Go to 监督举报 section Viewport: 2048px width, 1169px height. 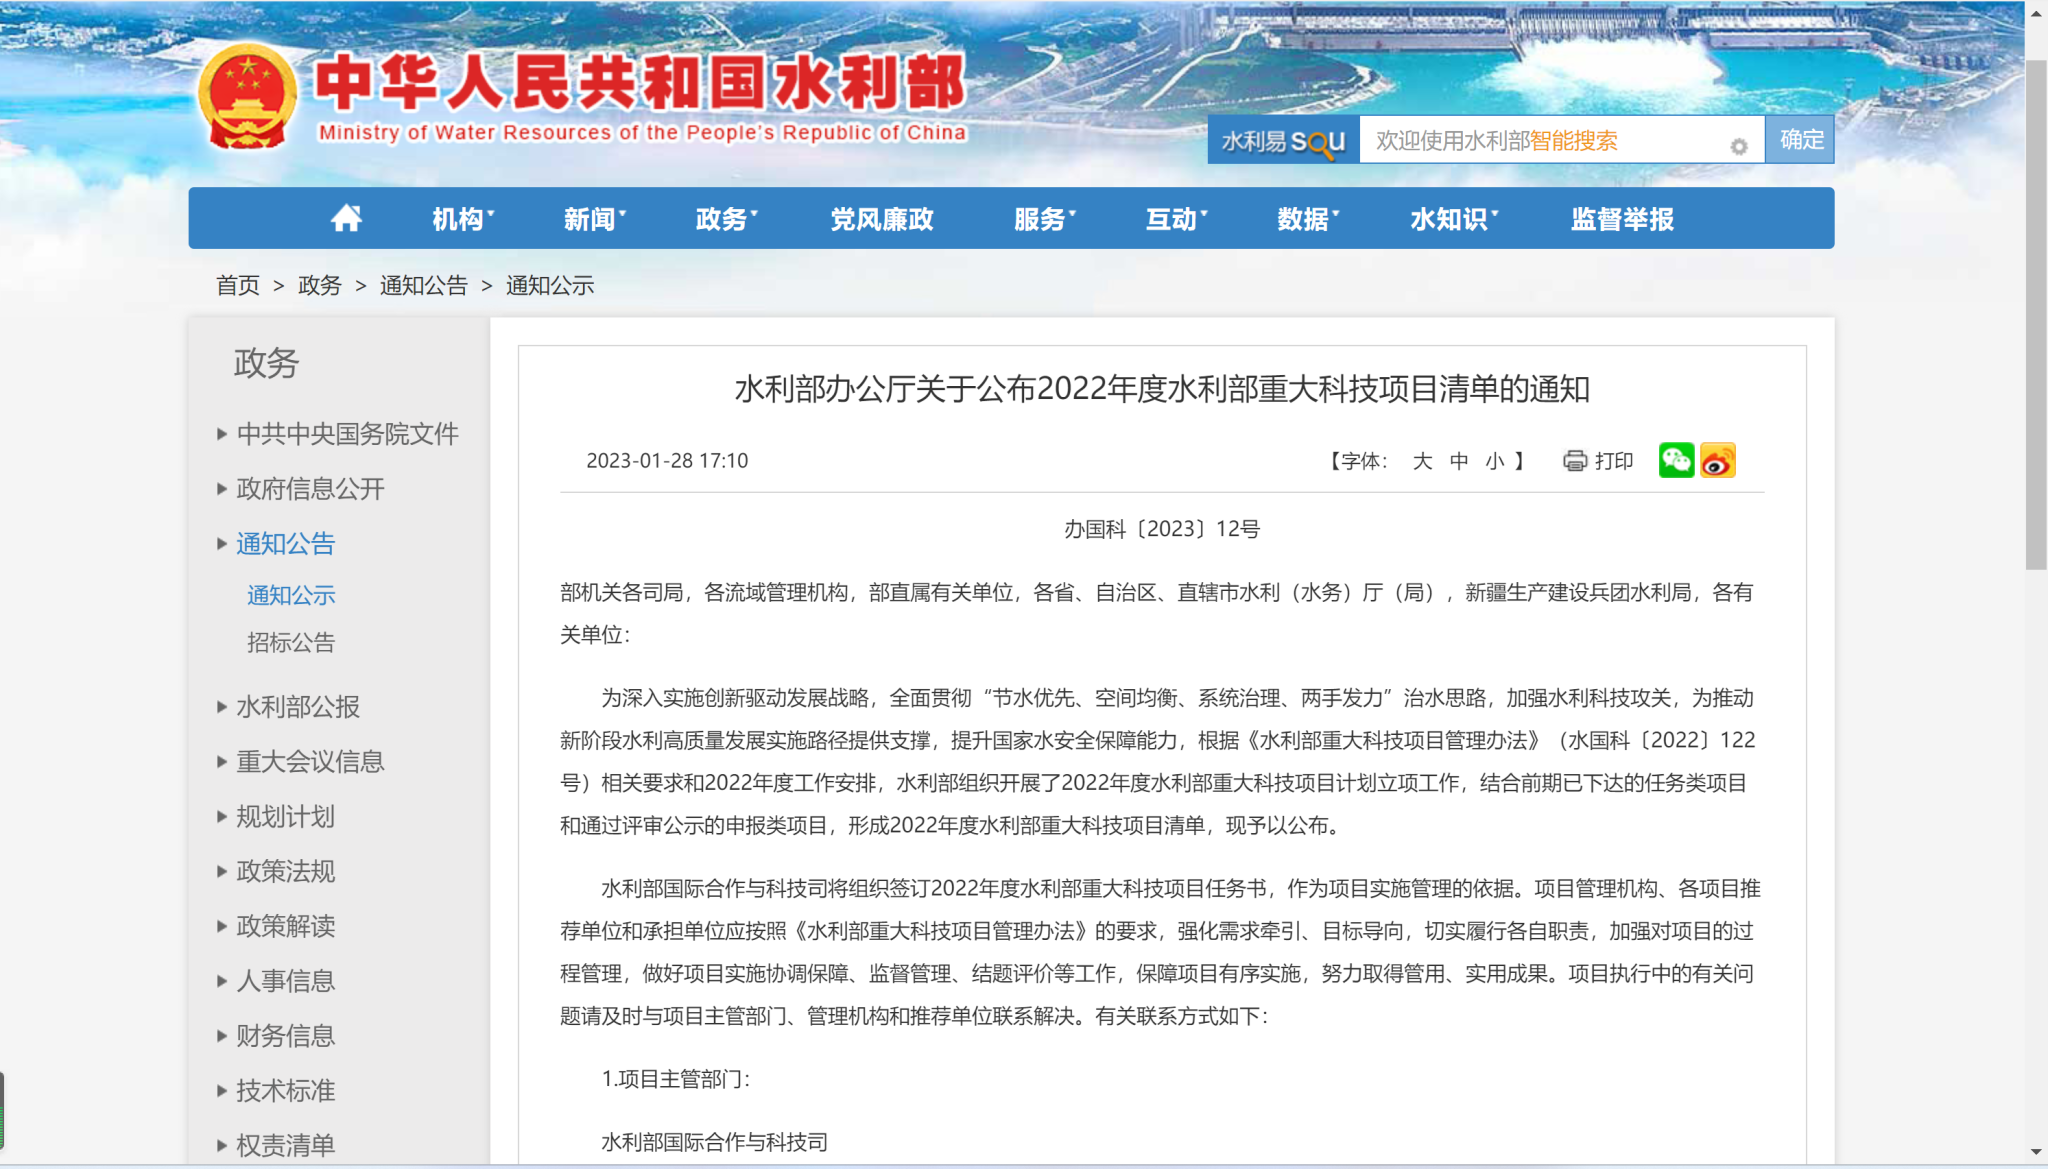pos(1622,219)
